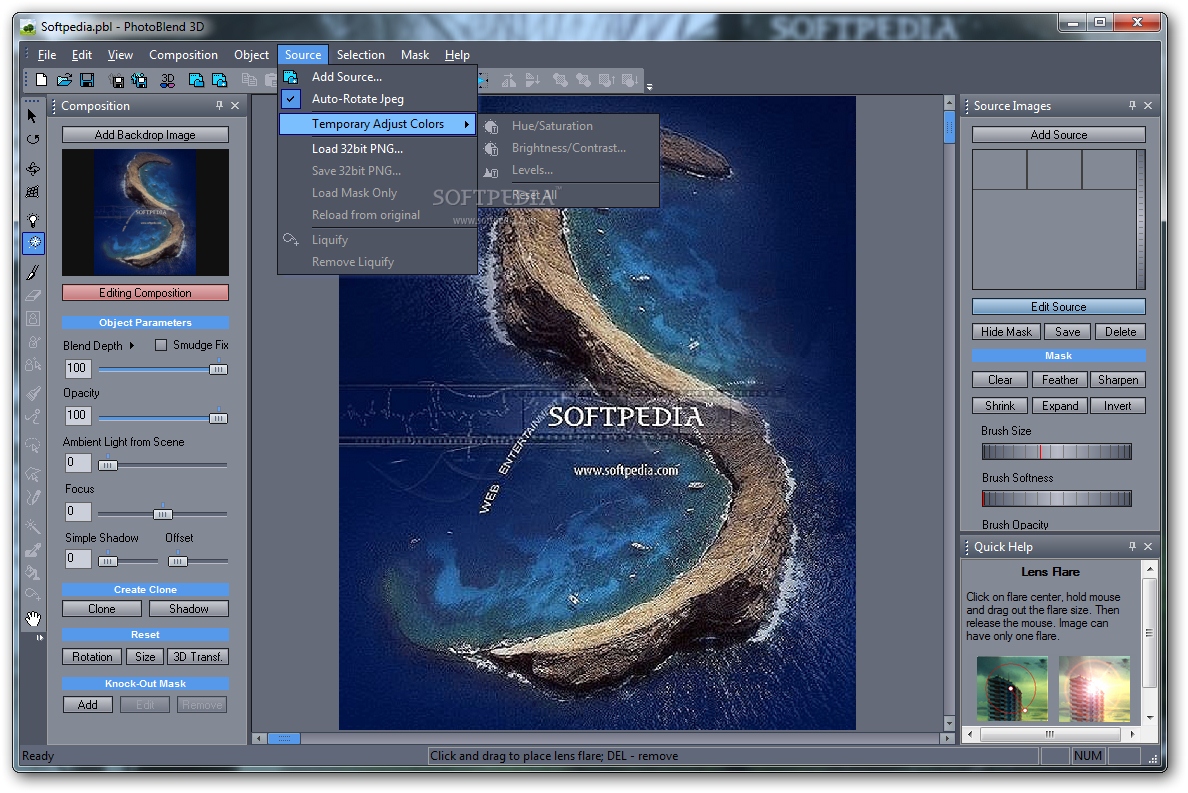Toggle the Source Images panel pin
Image resolution: width=1188 pixels, height=793 pixels.
click(1132, 106)
